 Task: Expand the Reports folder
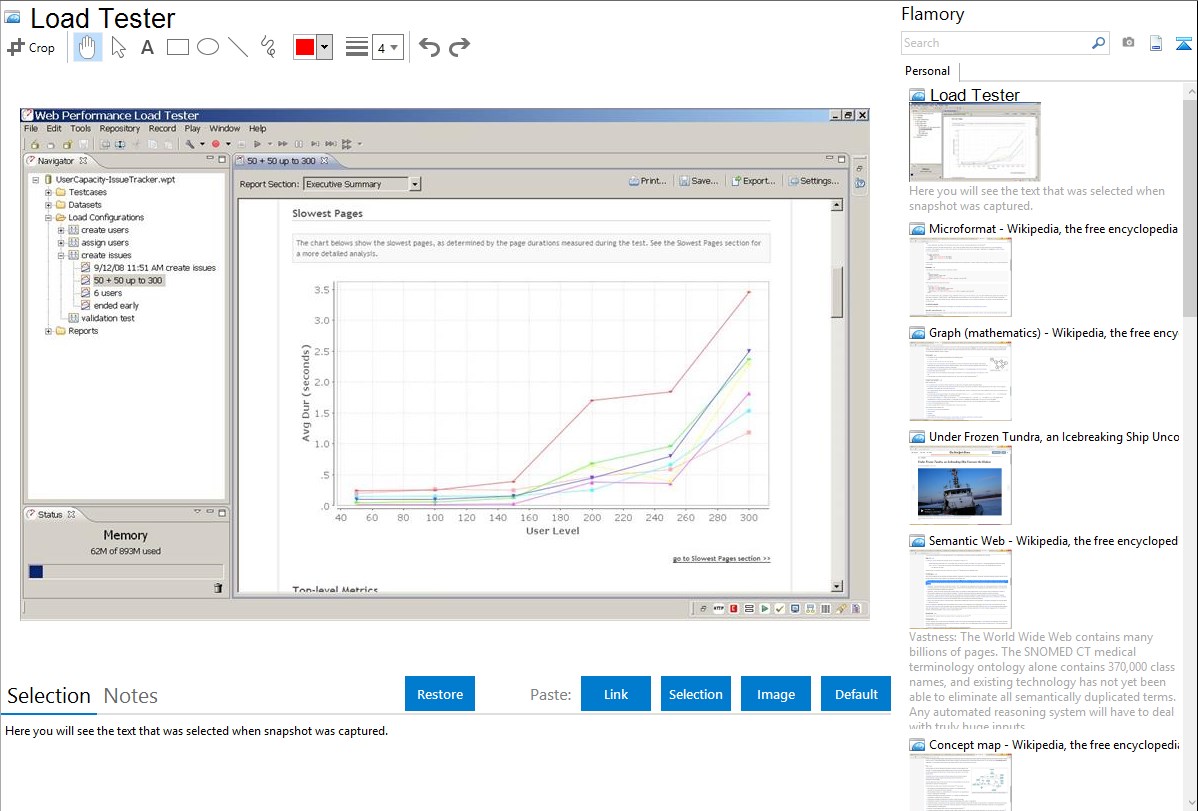coord(48,331)
